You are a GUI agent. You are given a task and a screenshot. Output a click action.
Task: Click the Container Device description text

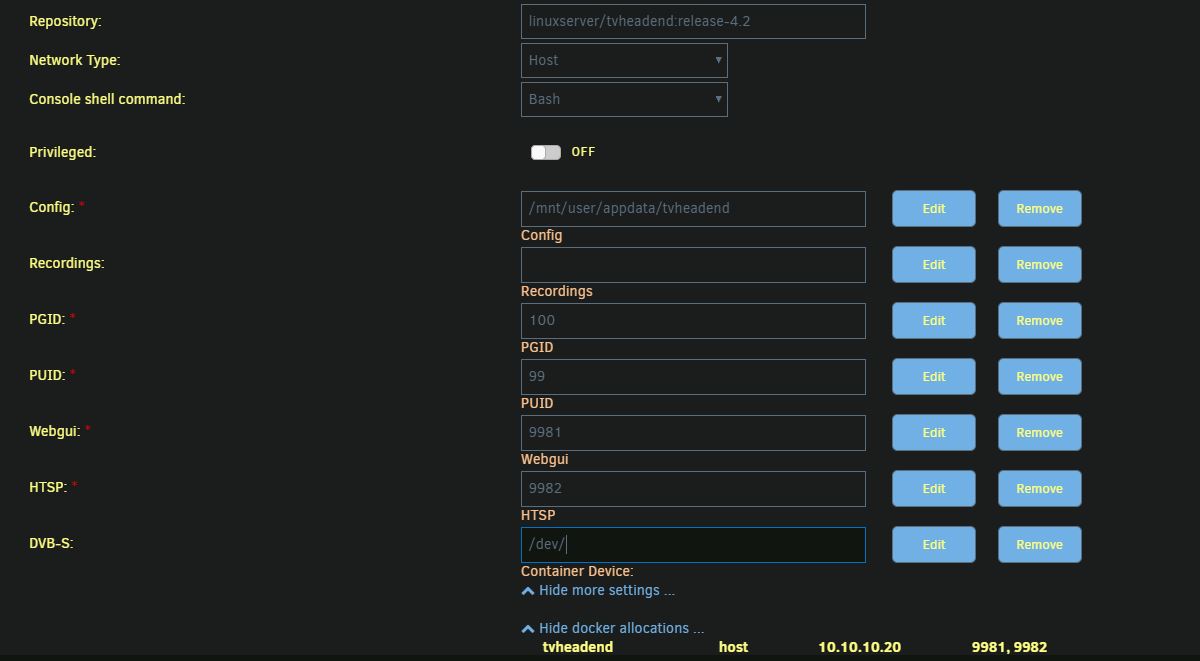click(x=577, y=571)
